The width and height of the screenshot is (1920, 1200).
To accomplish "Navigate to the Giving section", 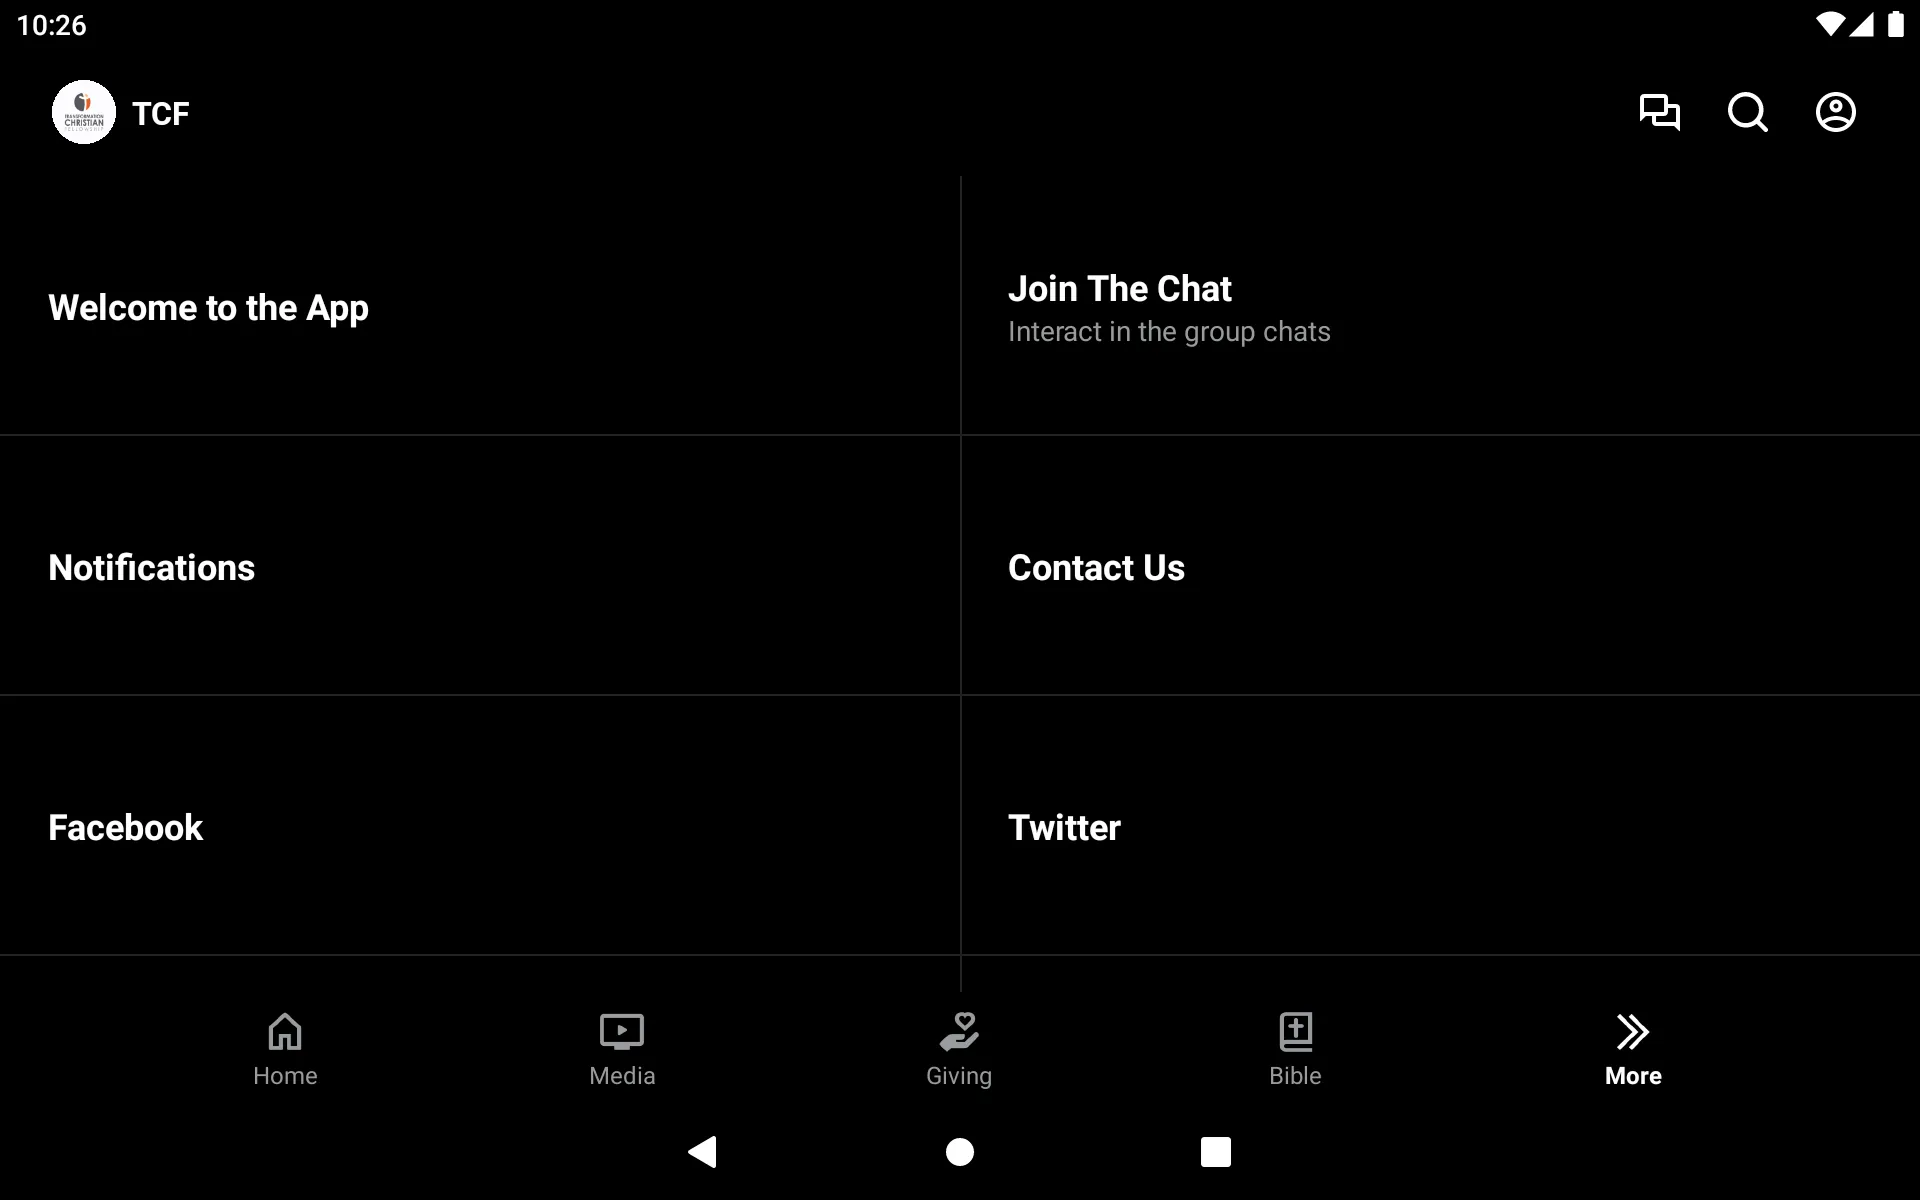I will pos(959,1048).
